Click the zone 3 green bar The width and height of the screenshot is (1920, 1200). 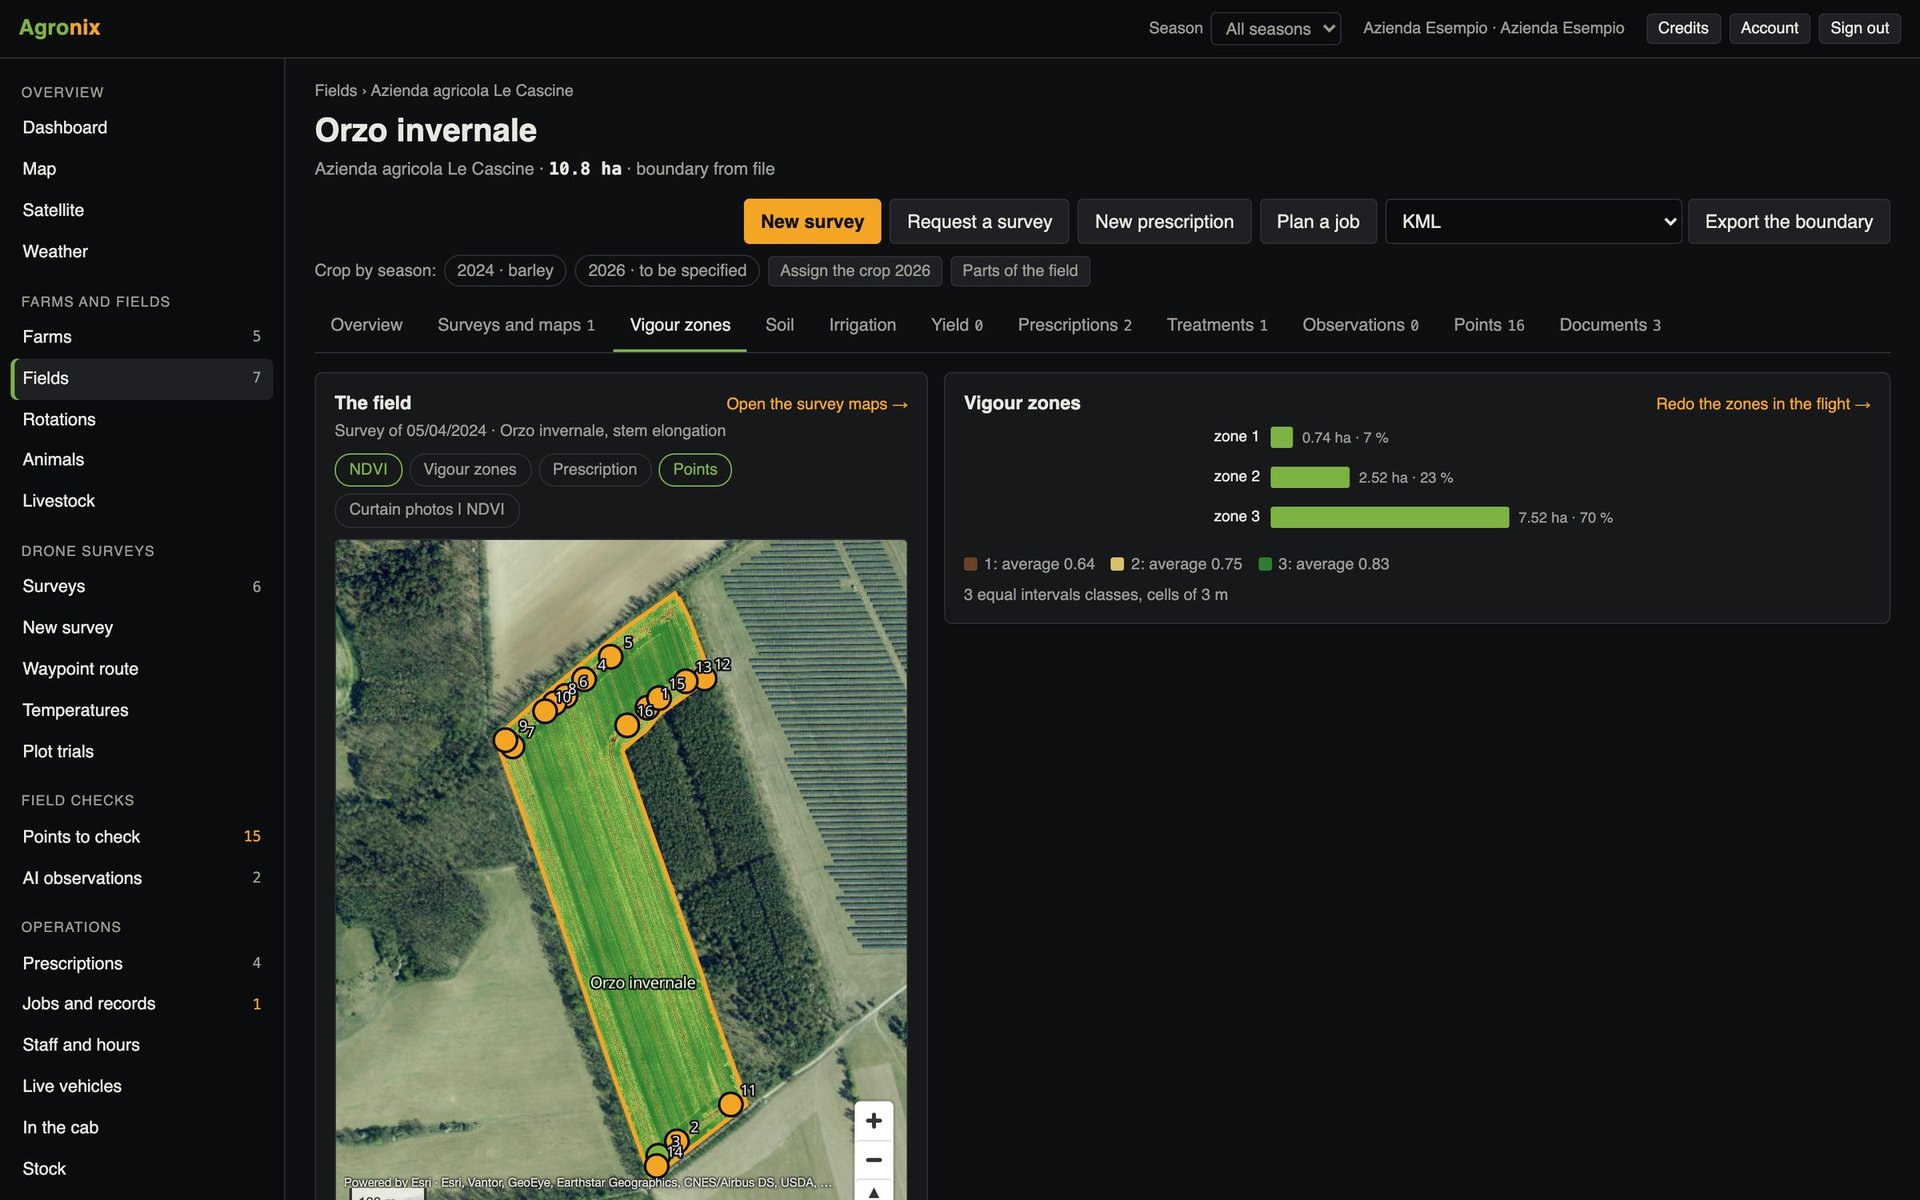(x=1389, y=517)
